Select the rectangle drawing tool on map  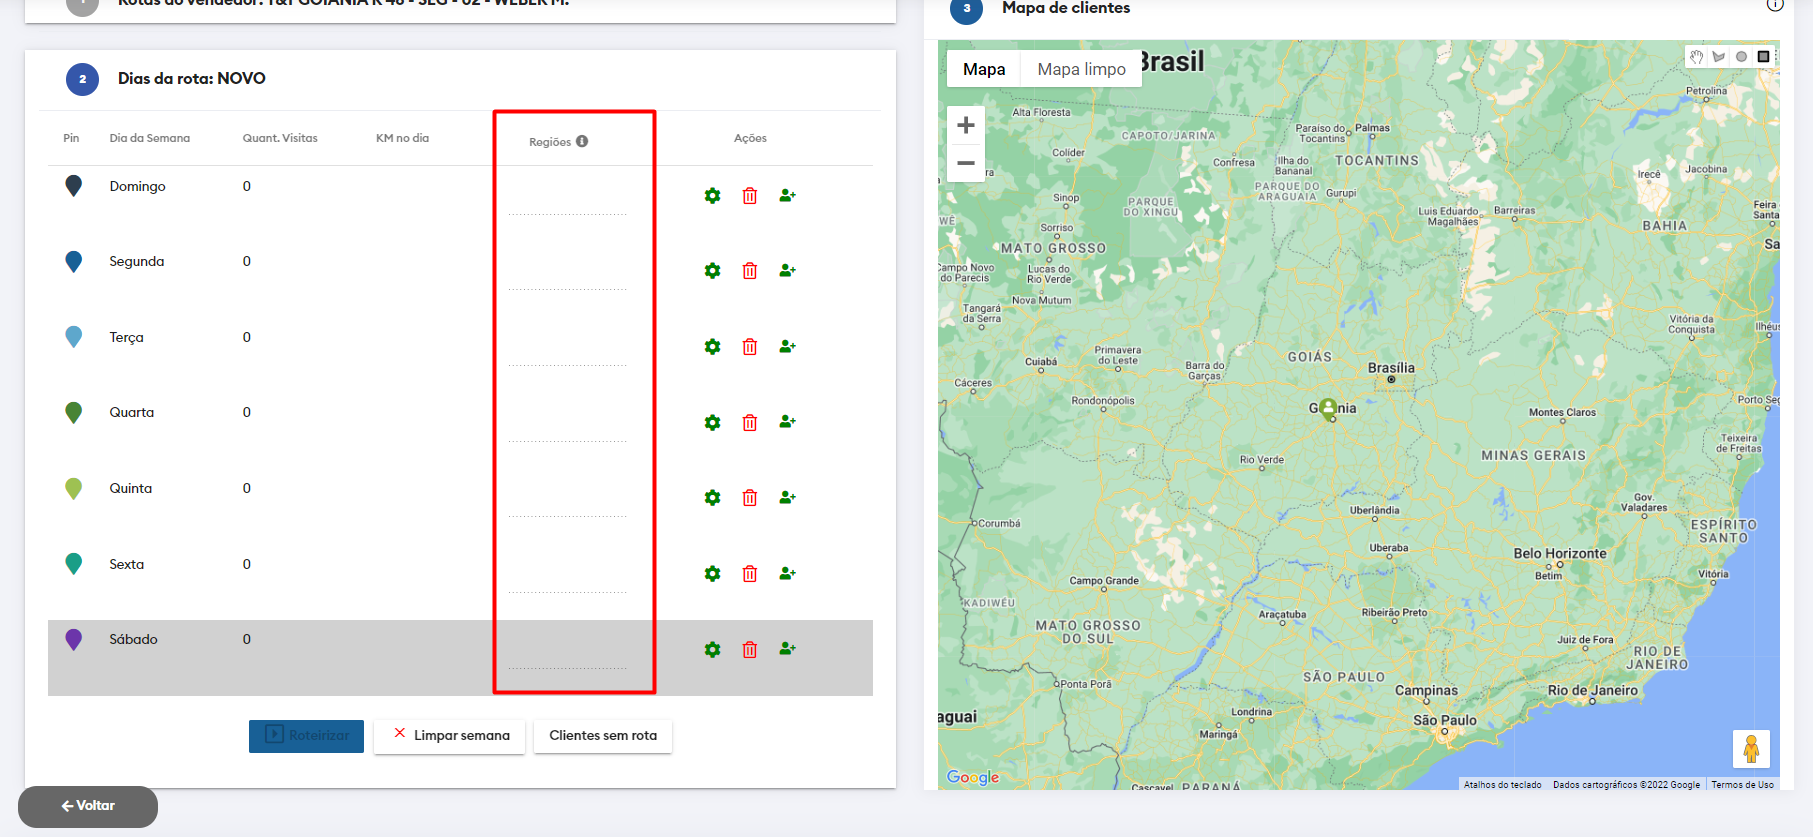pyautogui.click(x=1763, y=57)
